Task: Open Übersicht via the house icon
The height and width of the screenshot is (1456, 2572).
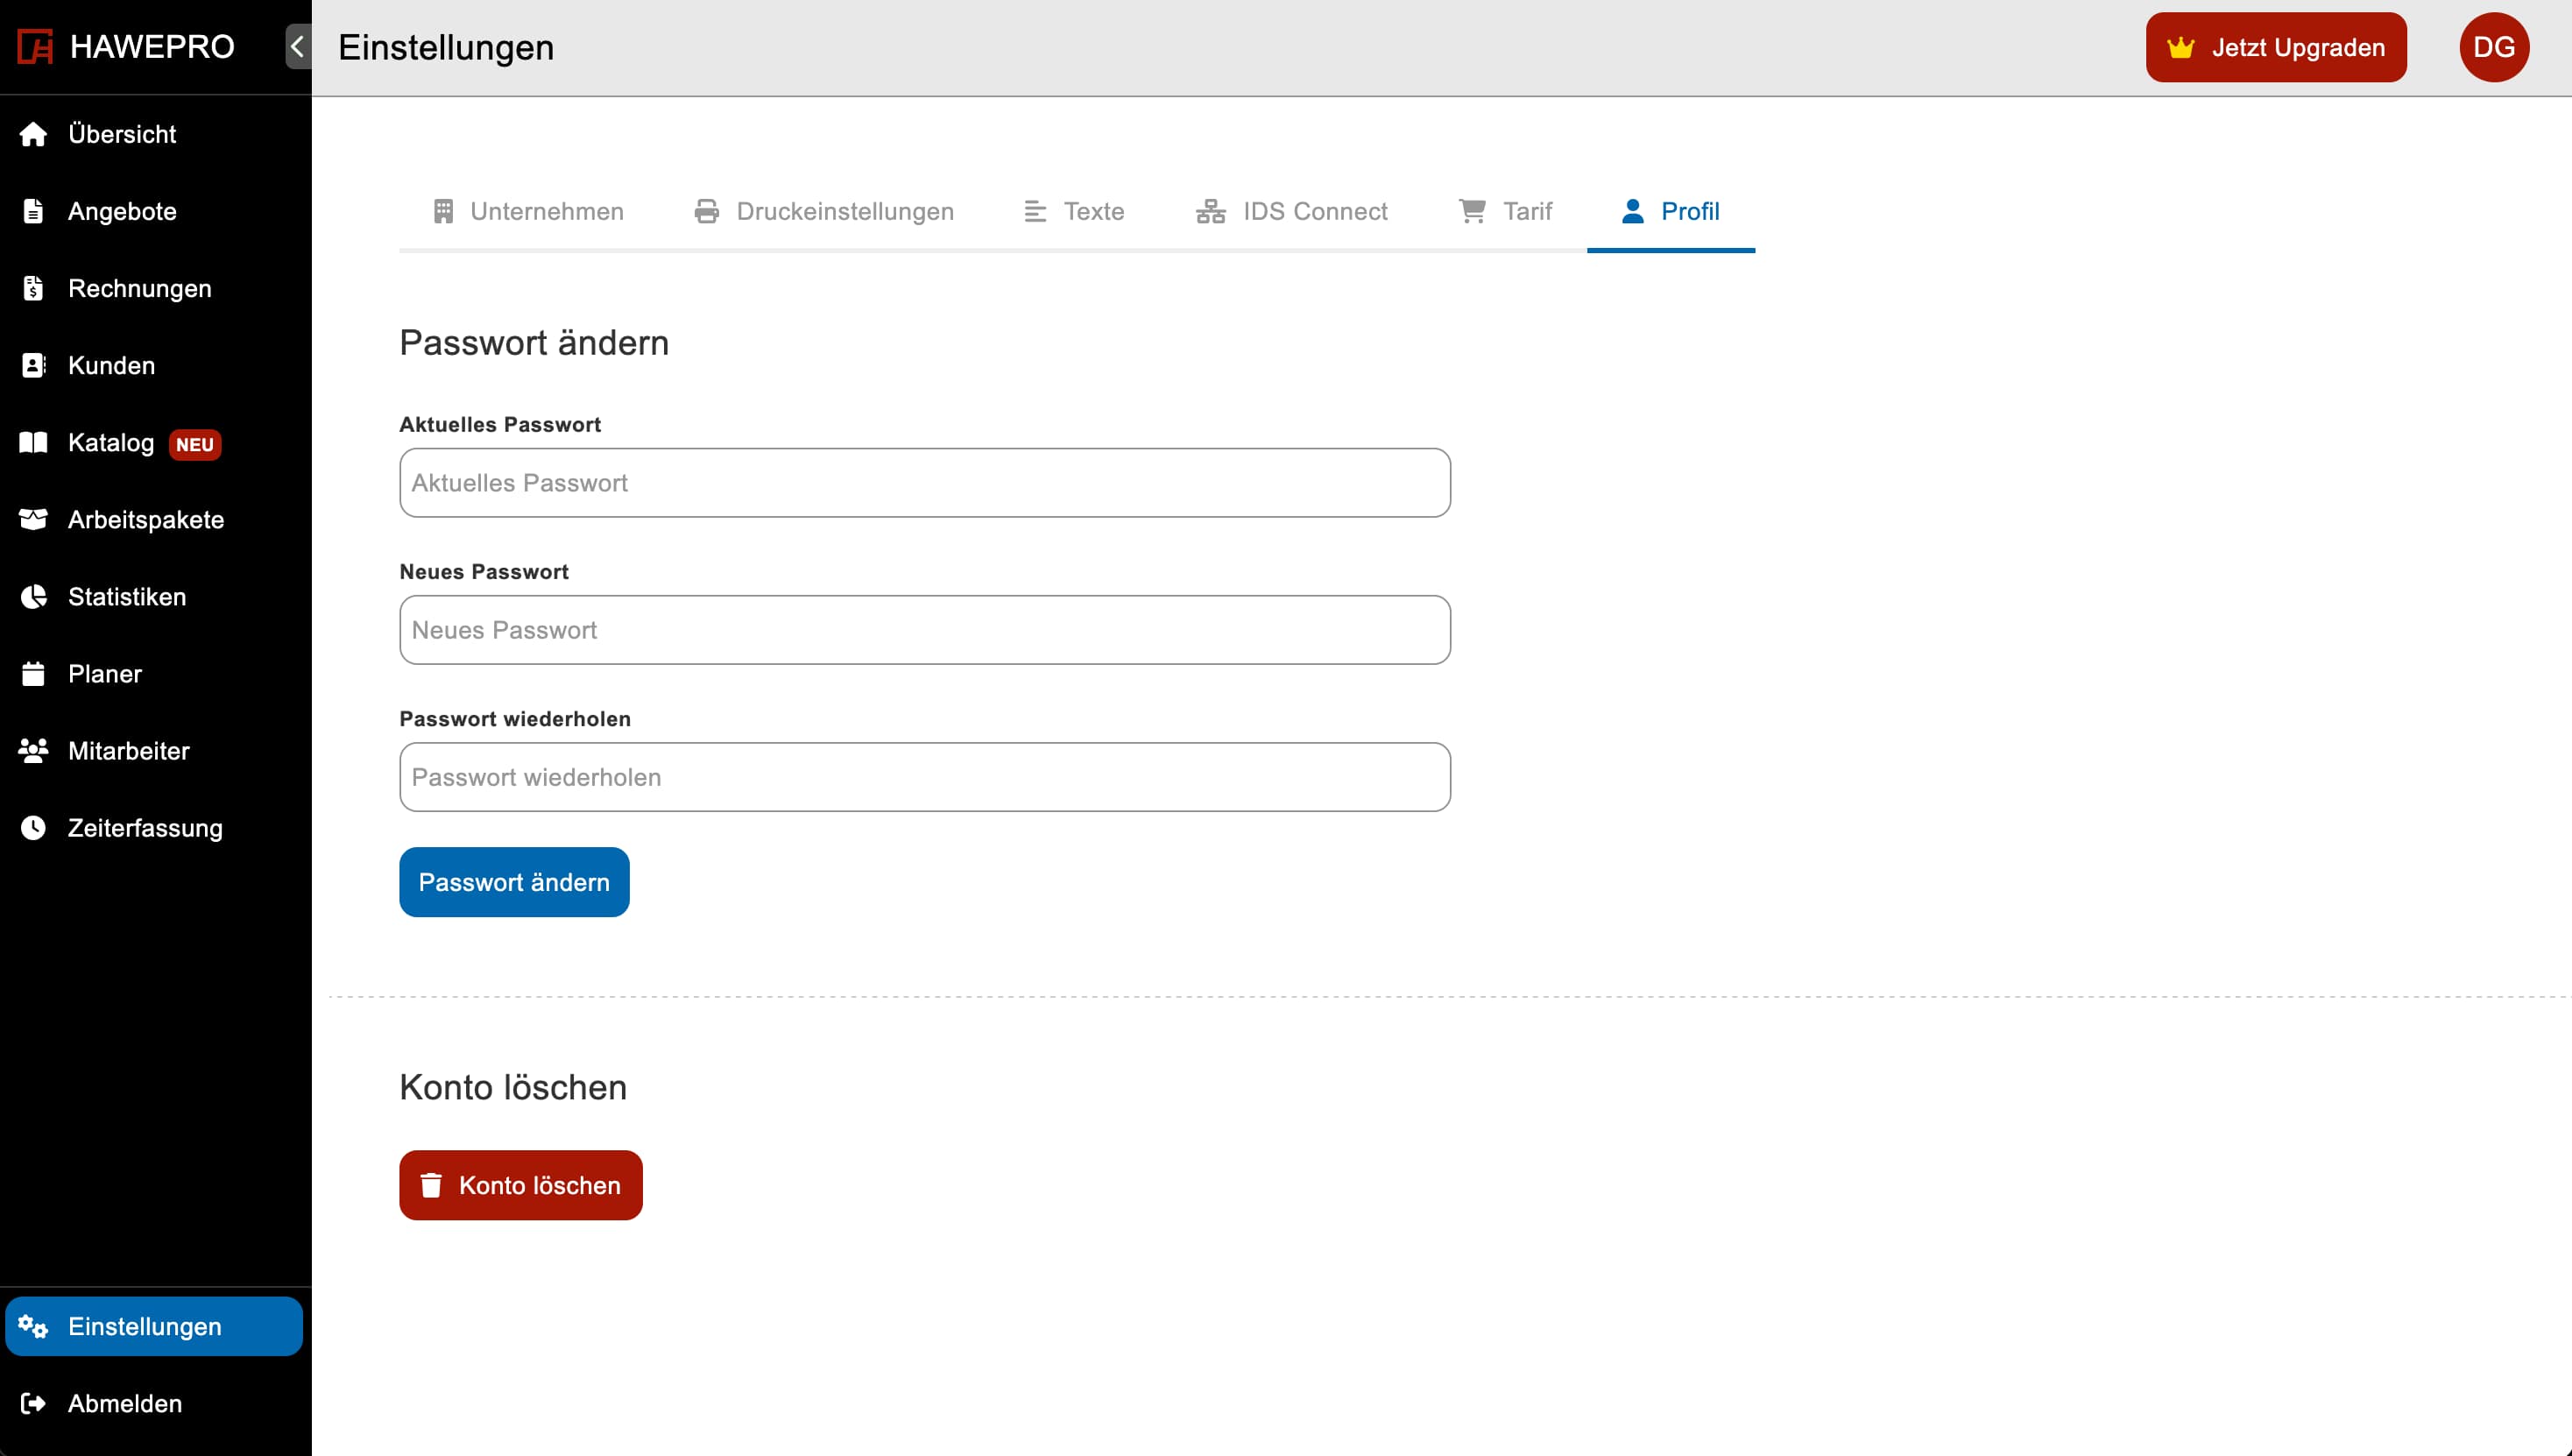Action: [33, 134]
